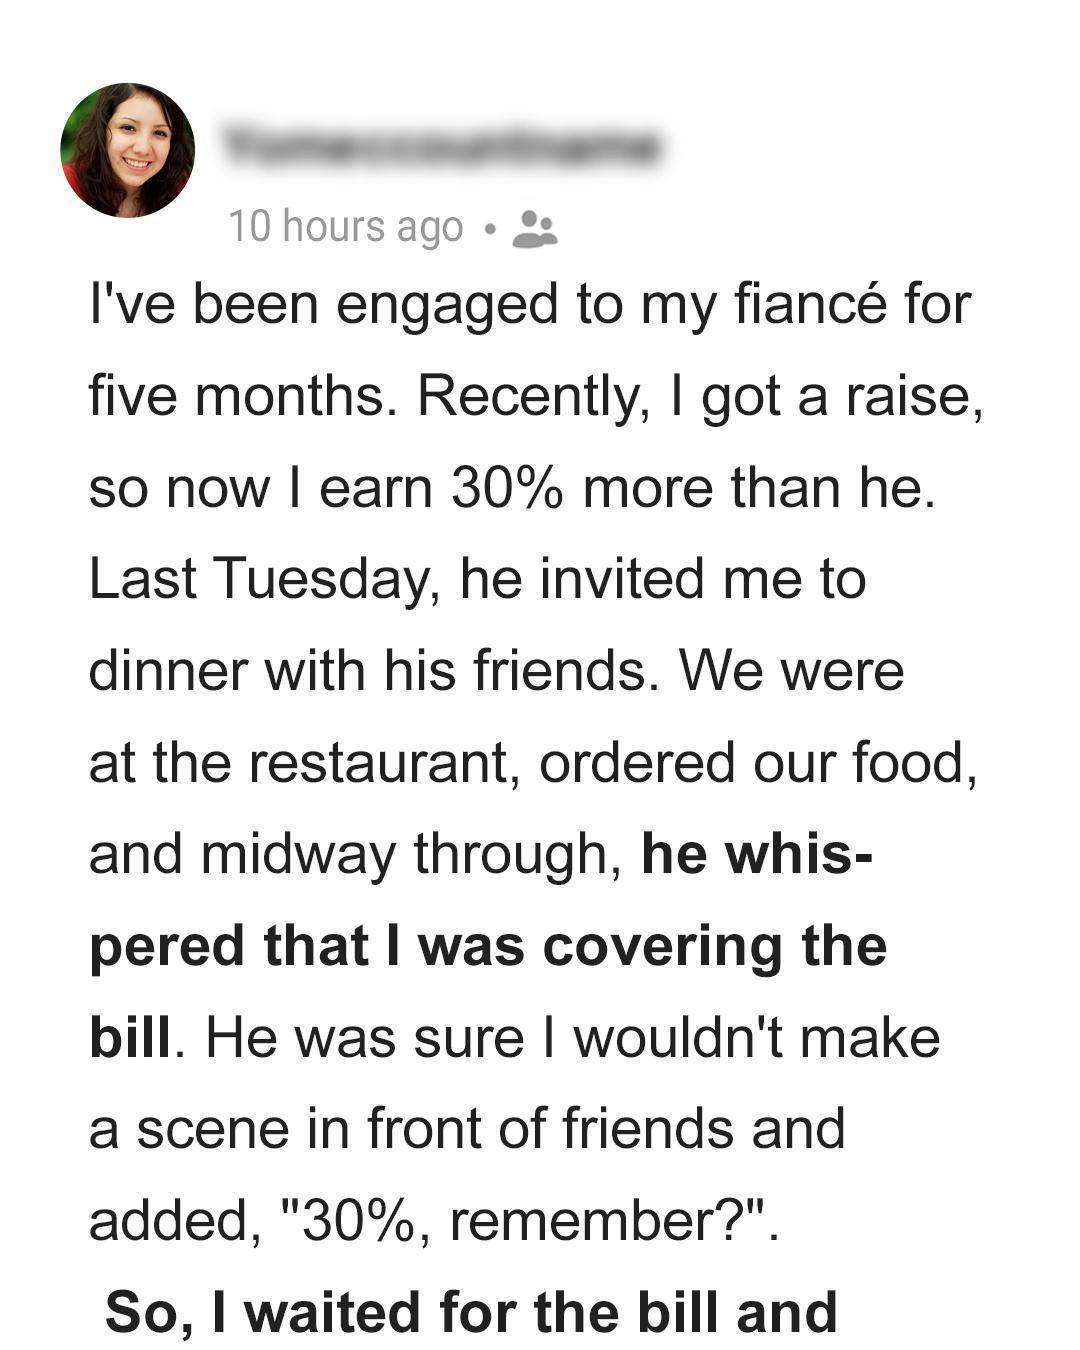Click bold line "So, I waited for the bill"
The width and height of the screenshot is (1080, 1350).
tap(470, 1312)
